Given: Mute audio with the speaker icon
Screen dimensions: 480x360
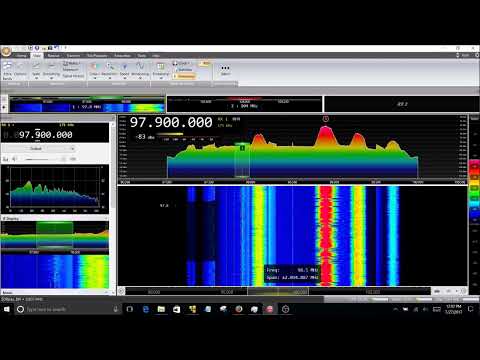Looking at the screenshot, I should (14, 159).
